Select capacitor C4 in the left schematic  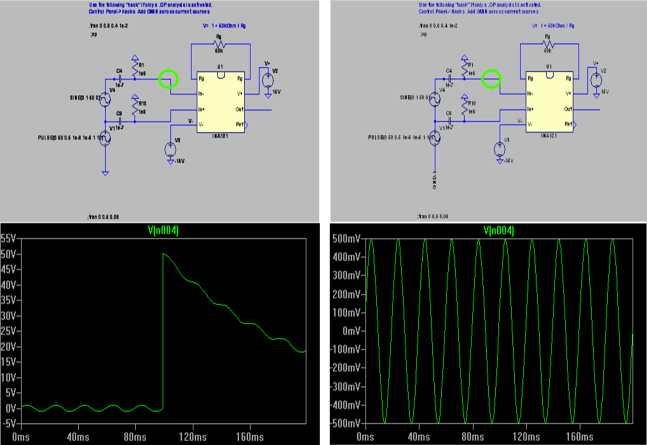120,78
